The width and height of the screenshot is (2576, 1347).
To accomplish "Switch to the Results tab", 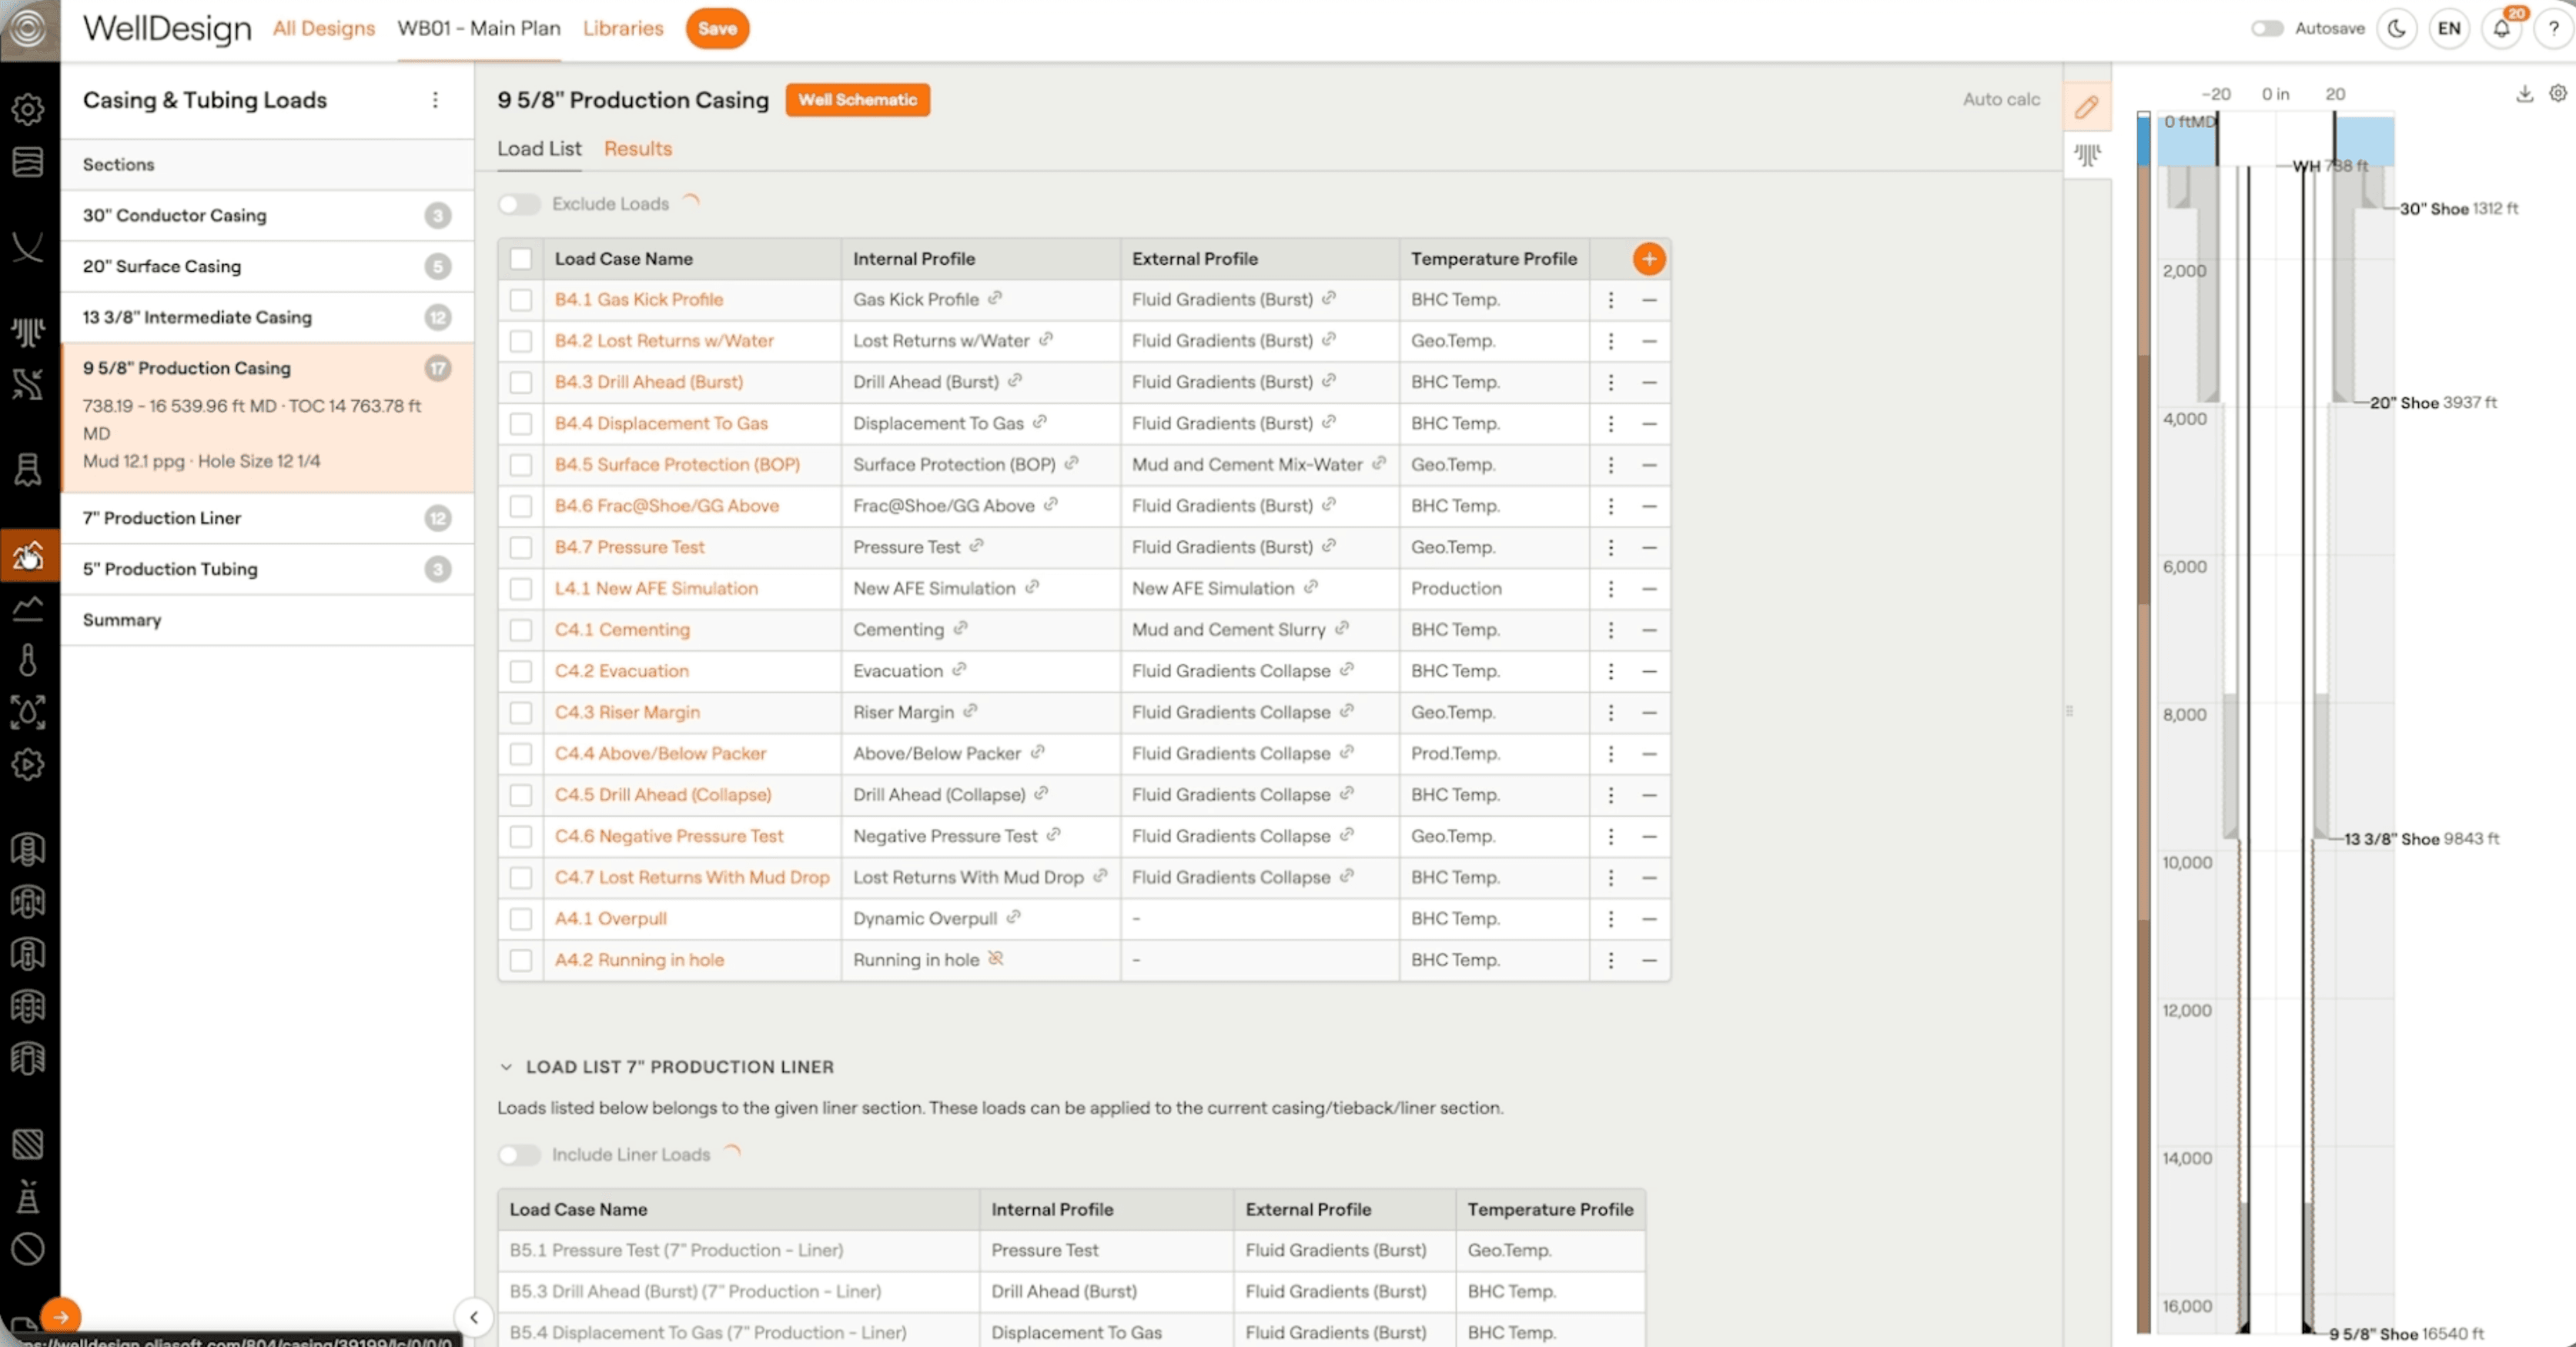I will click(x=637, y=149).
